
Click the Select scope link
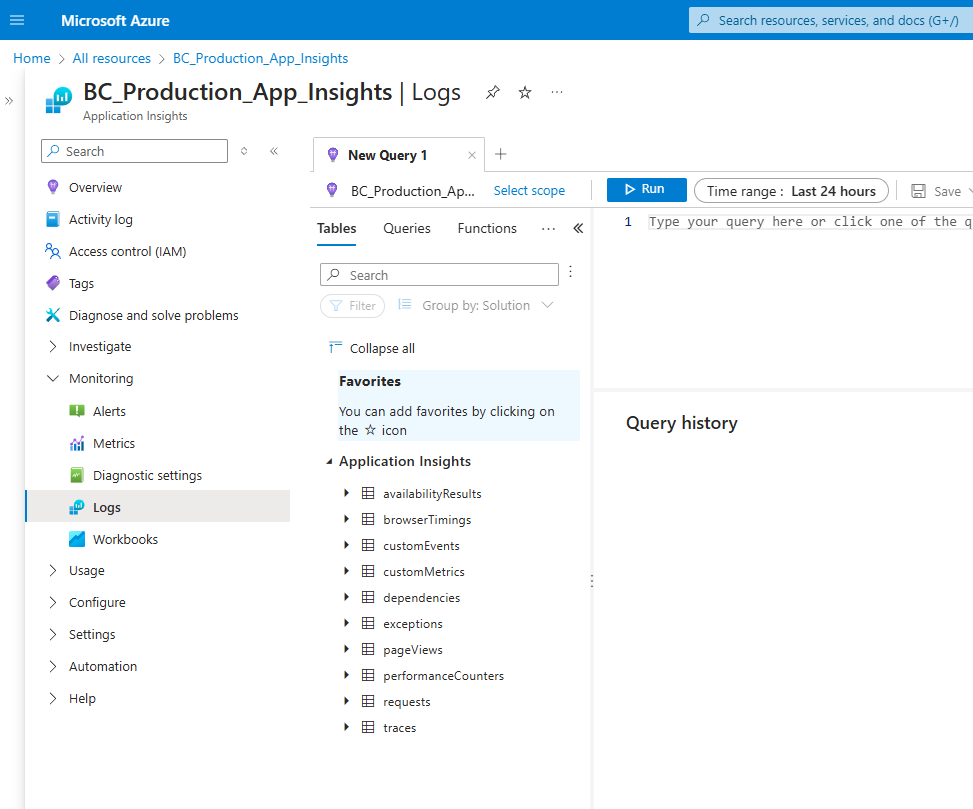(529, 190)
